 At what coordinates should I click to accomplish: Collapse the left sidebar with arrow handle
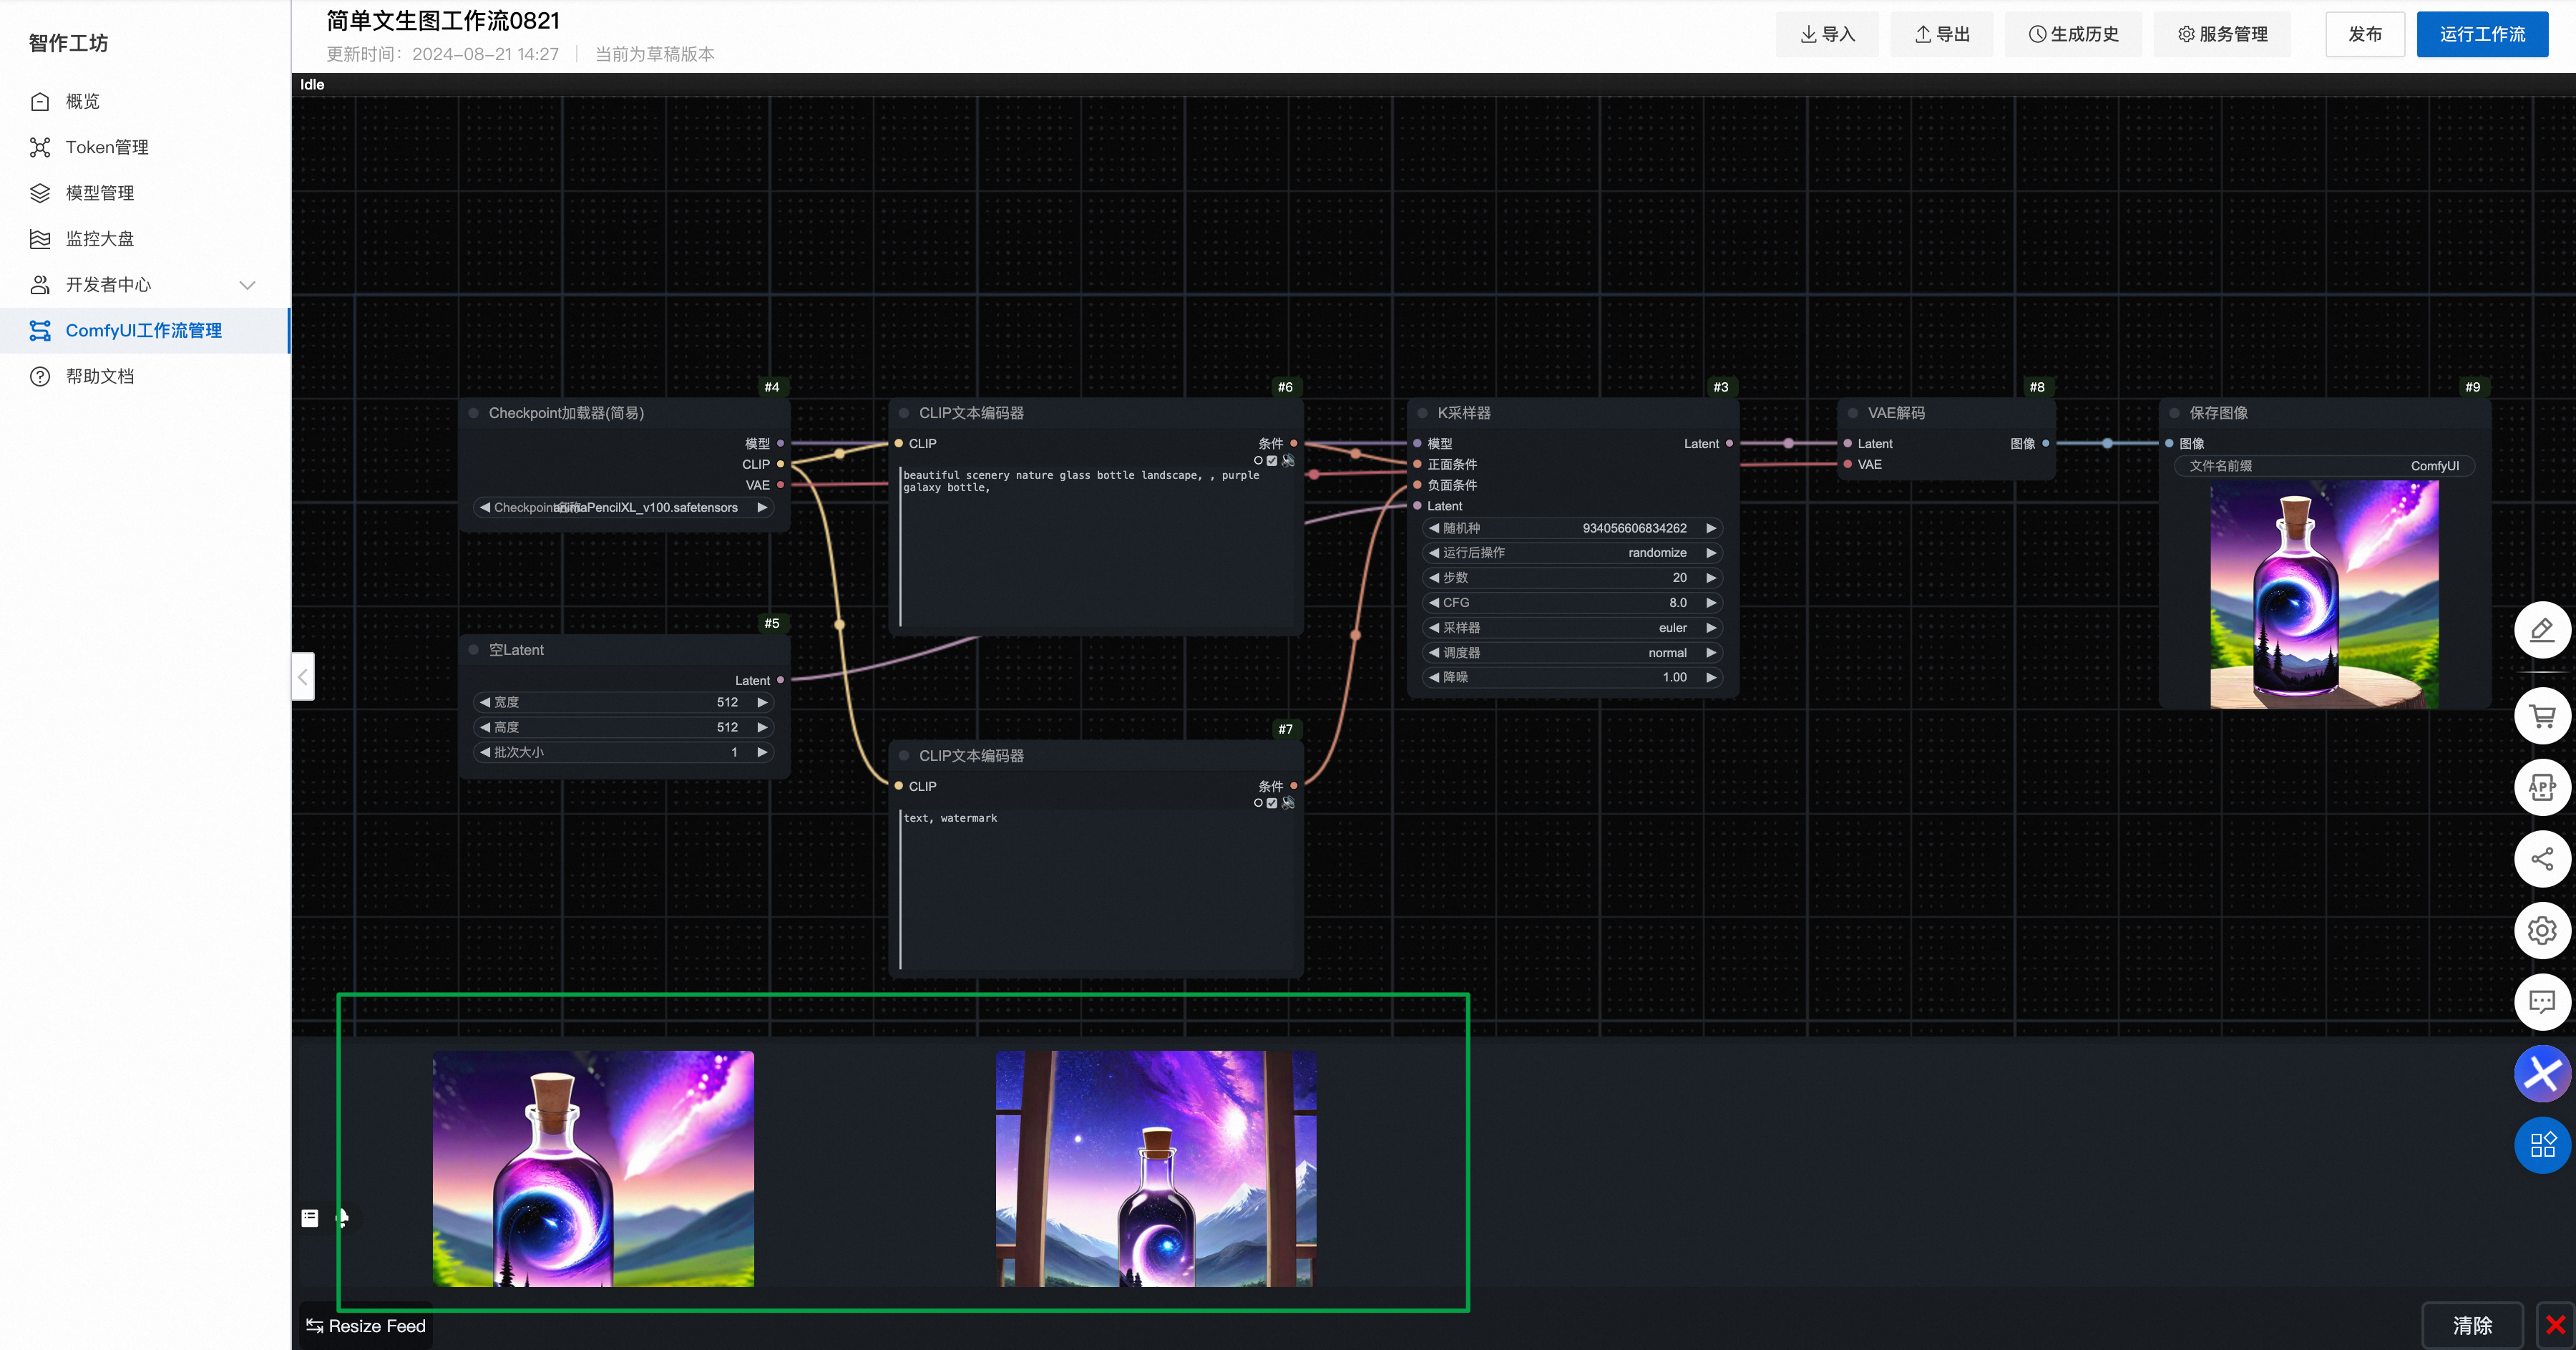[x=303, y=677]
